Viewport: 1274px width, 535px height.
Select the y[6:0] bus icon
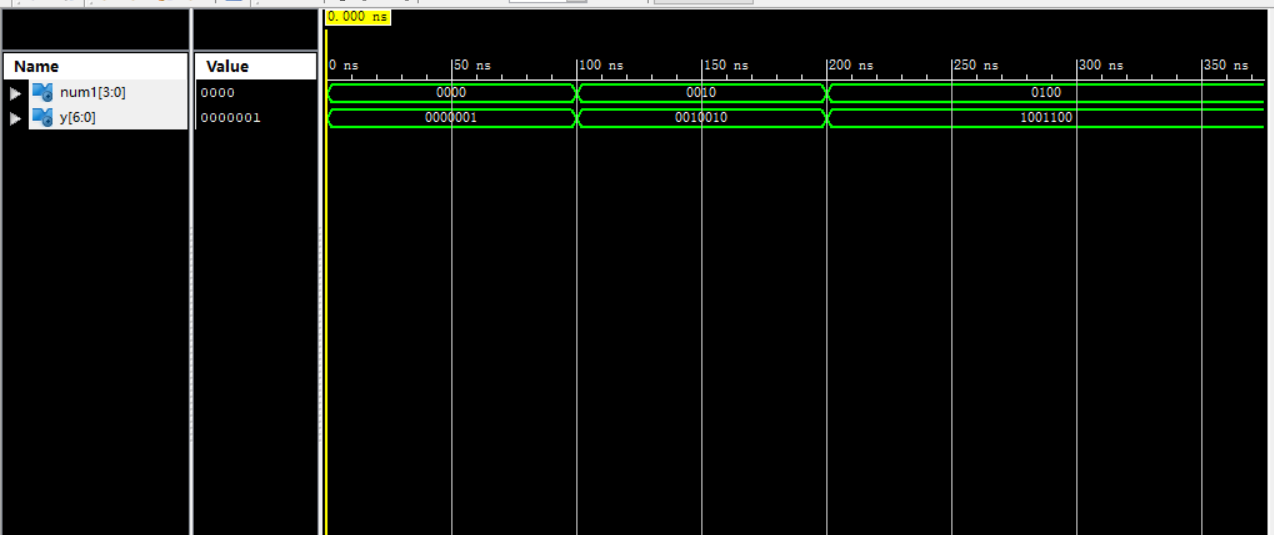click(42, 117)
